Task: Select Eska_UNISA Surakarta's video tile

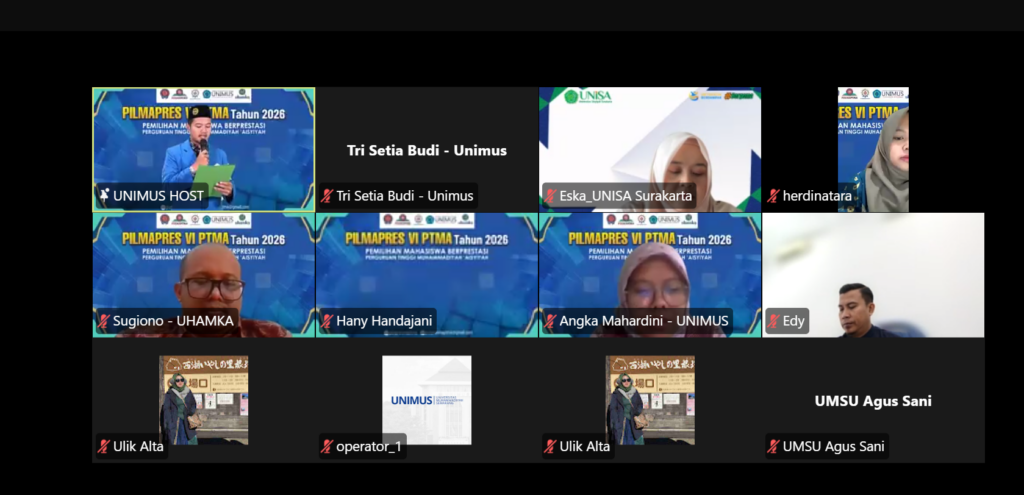Action: coord(650,150)
